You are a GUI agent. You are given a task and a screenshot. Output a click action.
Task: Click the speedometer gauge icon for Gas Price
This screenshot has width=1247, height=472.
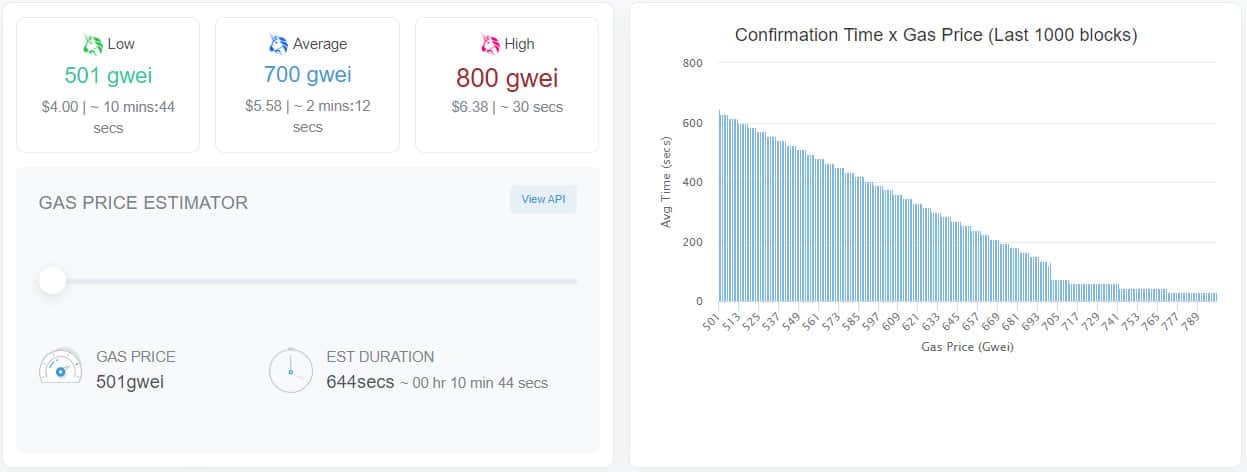60,367
